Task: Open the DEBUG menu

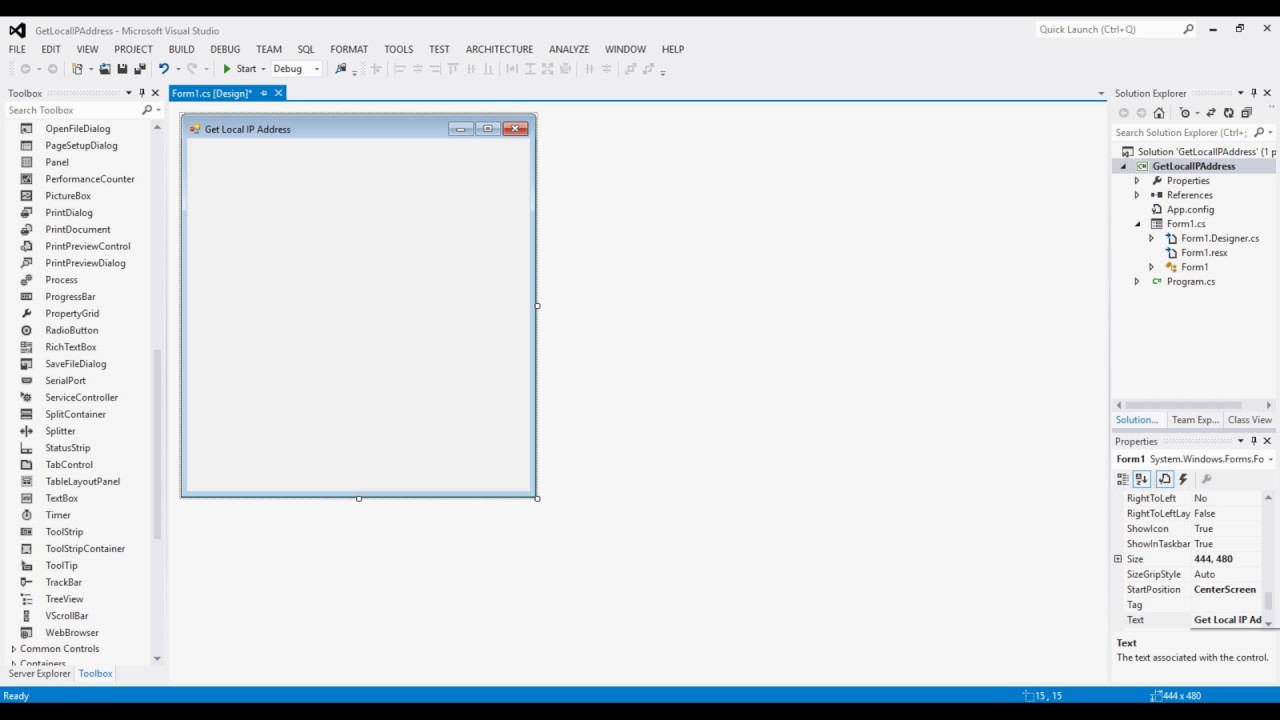Action: click(x=225, y=49)
